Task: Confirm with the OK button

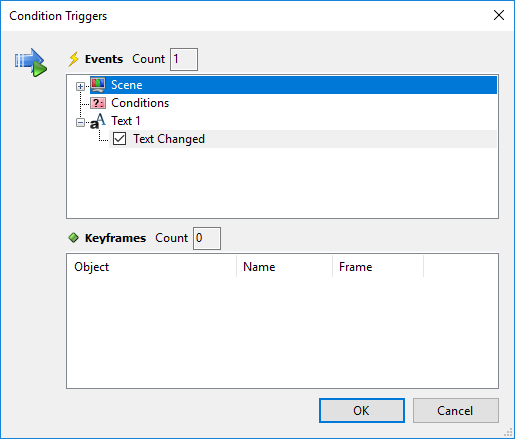Action: click(362, 410)
